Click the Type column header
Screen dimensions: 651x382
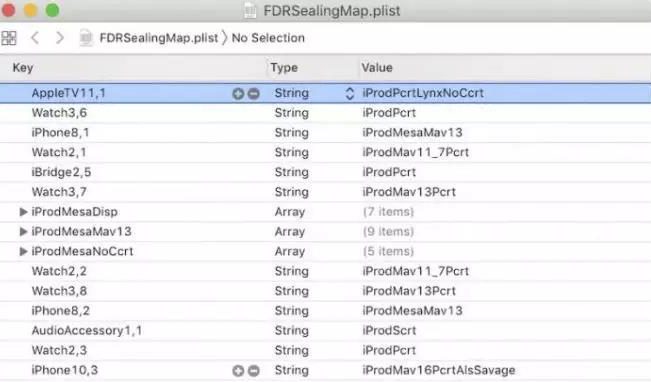(284, 68)
